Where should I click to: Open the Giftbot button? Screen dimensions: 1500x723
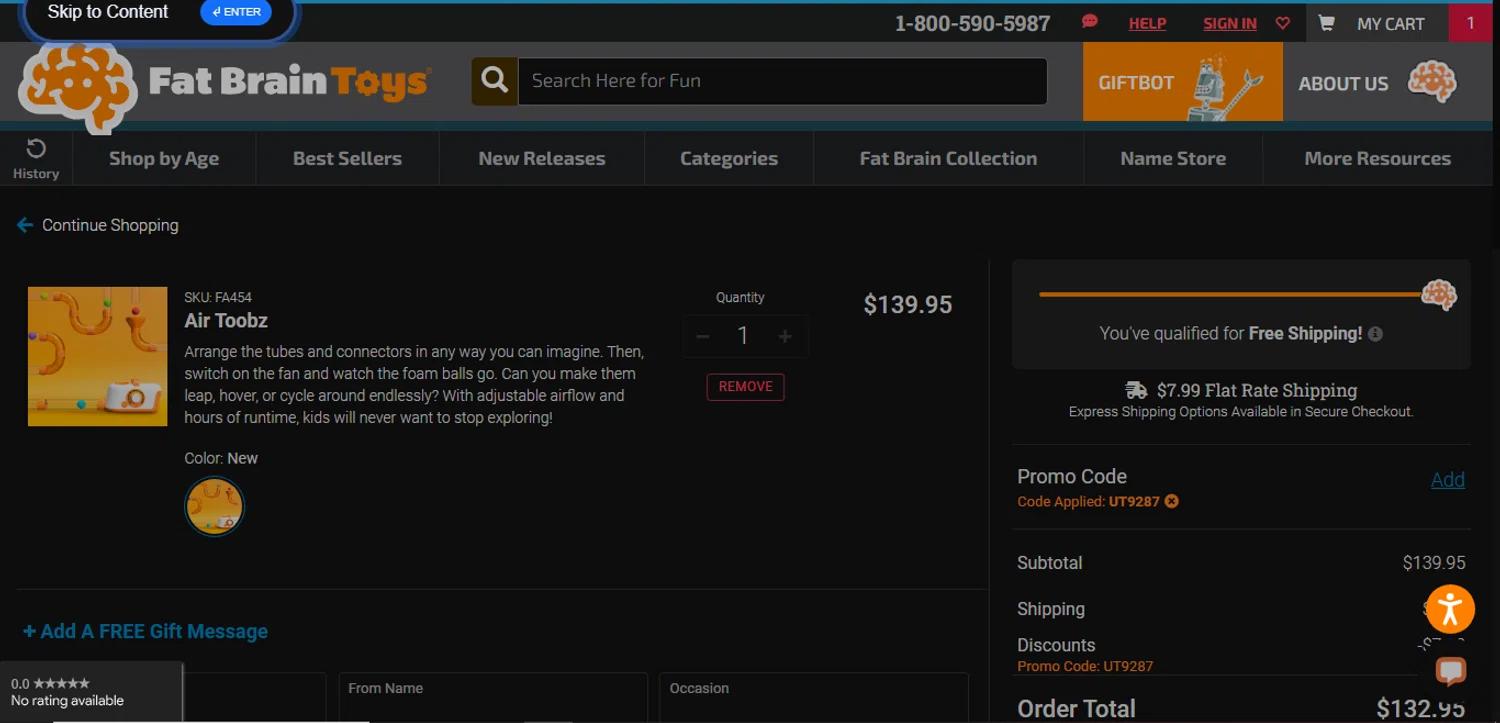(x=1182, y=82)
